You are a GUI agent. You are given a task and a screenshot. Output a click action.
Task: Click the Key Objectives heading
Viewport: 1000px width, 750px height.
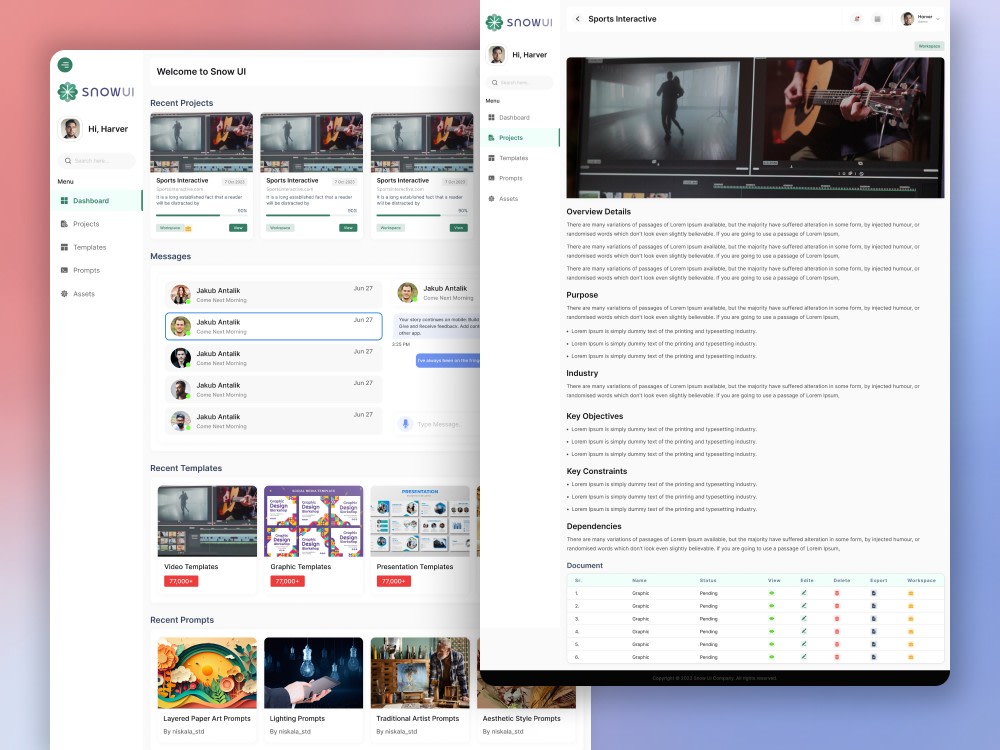click(594, 416)
